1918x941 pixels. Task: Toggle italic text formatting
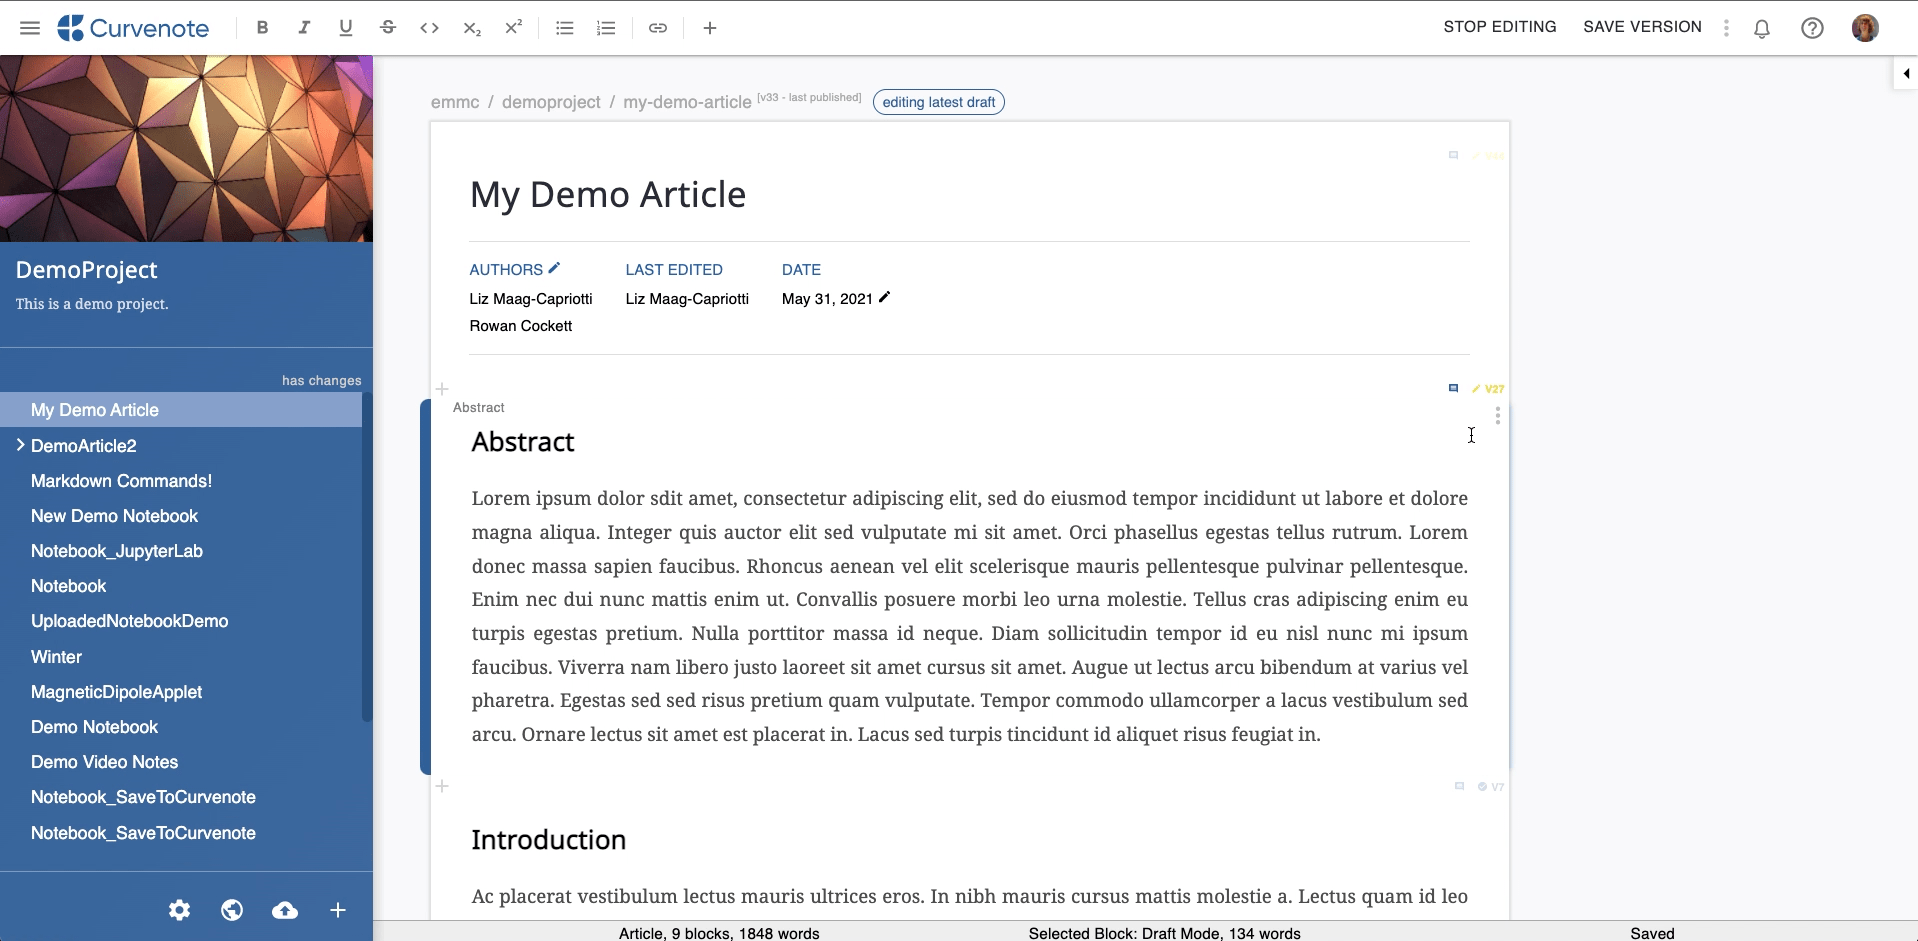304,28
